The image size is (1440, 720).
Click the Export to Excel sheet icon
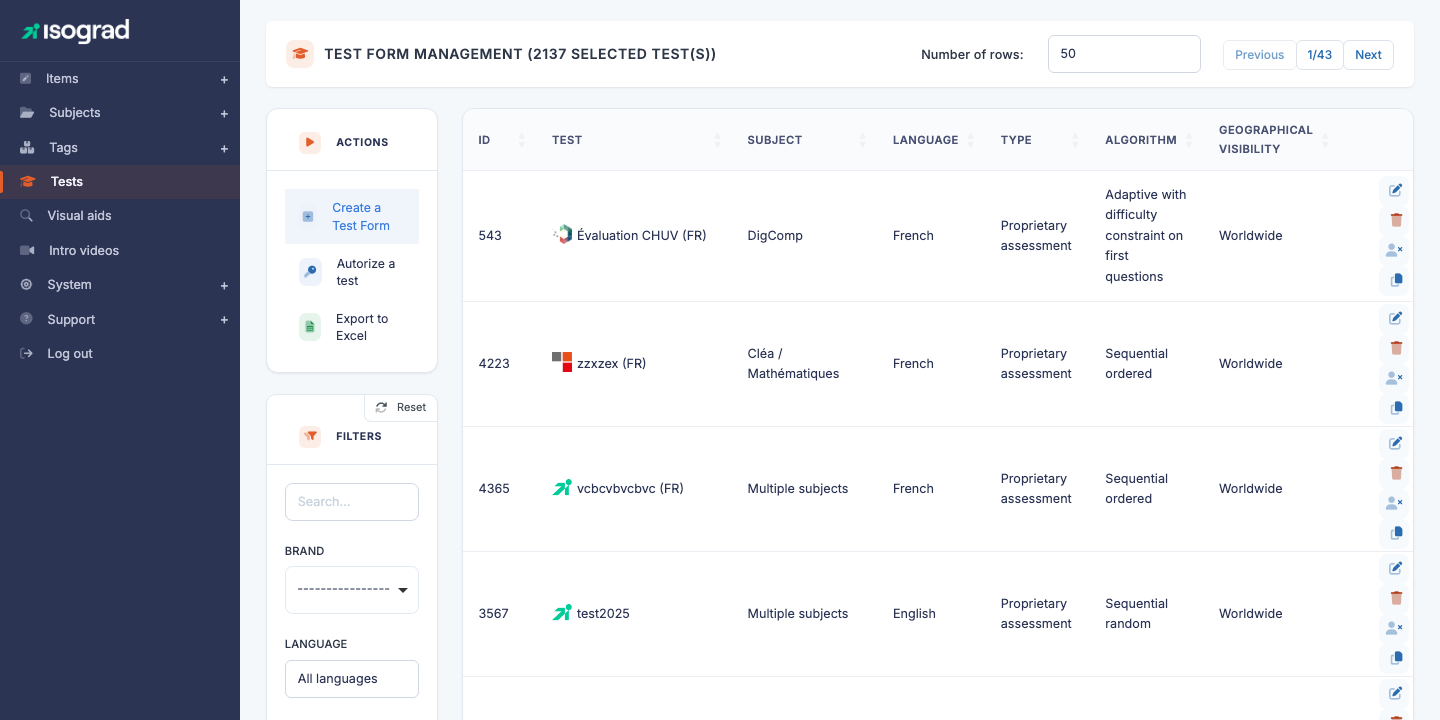tap(310, 326)
